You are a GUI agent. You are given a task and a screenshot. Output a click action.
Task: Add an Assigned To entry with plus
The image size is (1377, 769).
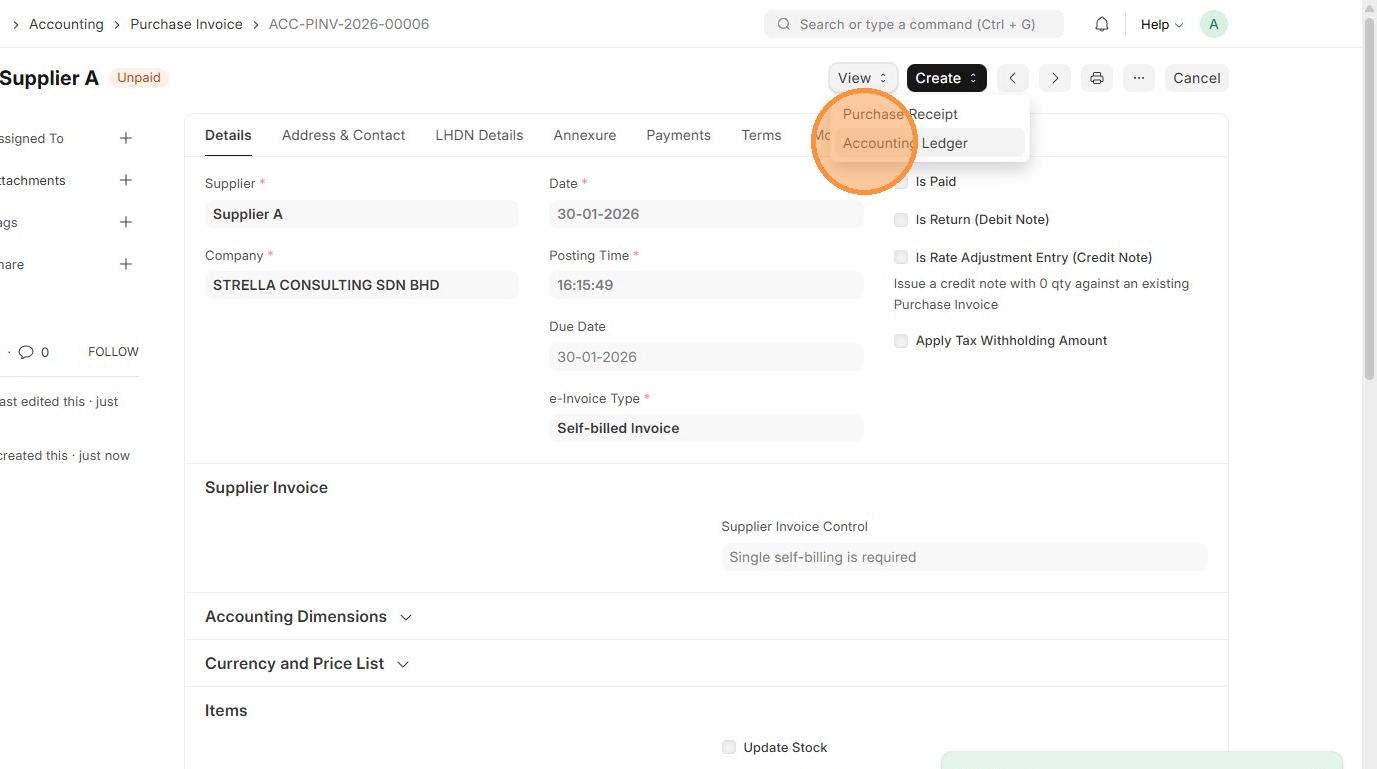tap(126, 138)
